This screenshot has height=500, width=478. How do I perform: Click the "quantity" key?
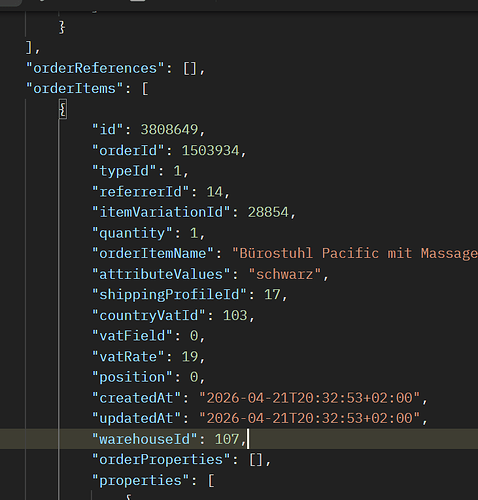point(132,233)
